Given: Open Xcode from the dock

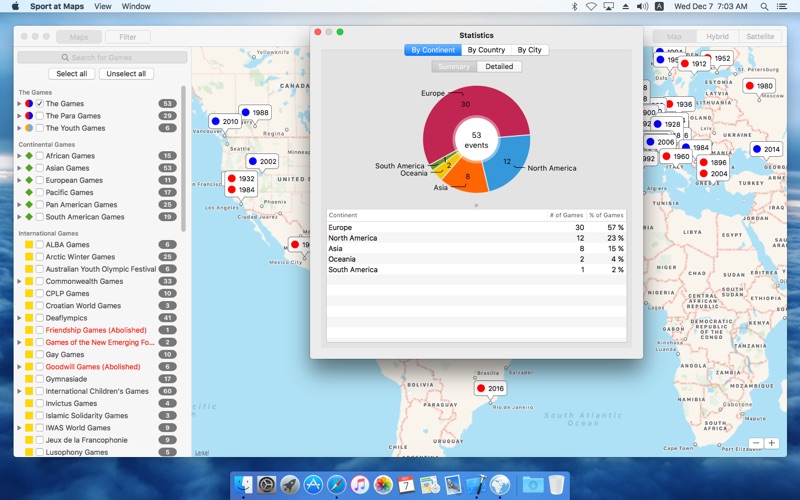Looking at the screenshot, I should (476, 484).
